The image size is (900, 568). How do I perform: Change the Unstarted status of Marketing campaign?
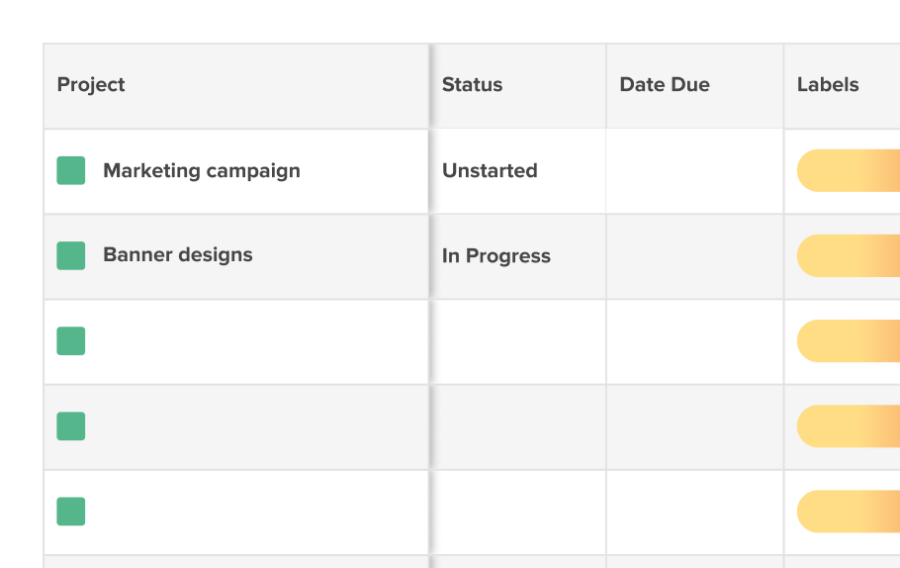[x=489, y=171]
